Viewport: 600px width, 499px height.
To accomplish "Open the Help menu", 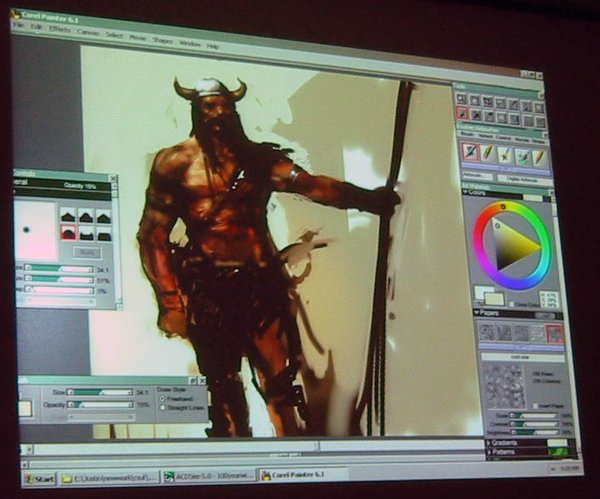I will pyautogui.click(x=212, y=46).
